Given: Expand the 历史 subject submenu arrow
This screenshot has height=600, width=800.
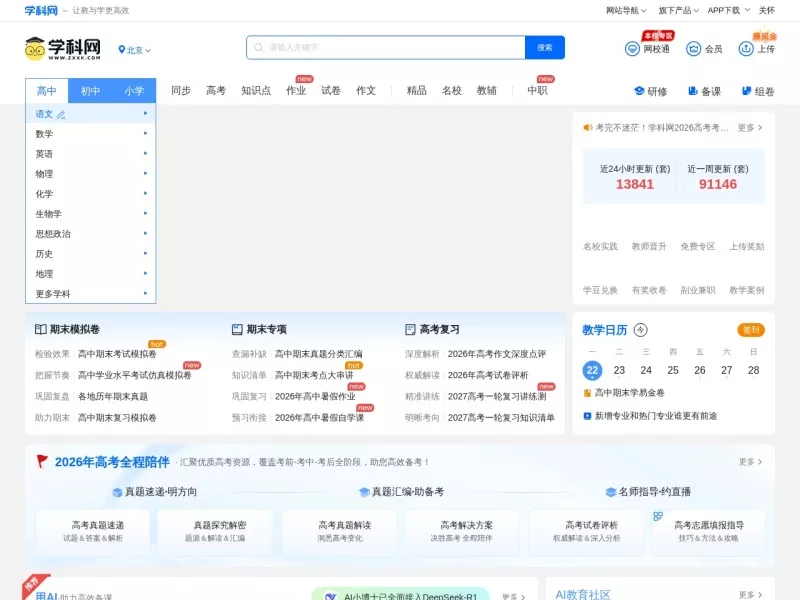Looking at the screenshot, I should coord(145,254).
